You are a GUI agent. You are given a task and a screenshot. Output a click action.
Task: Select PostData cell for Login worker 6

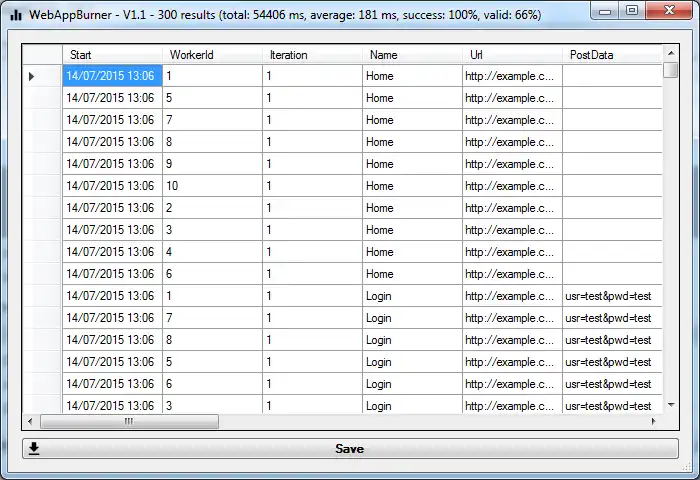click(612, 384)
